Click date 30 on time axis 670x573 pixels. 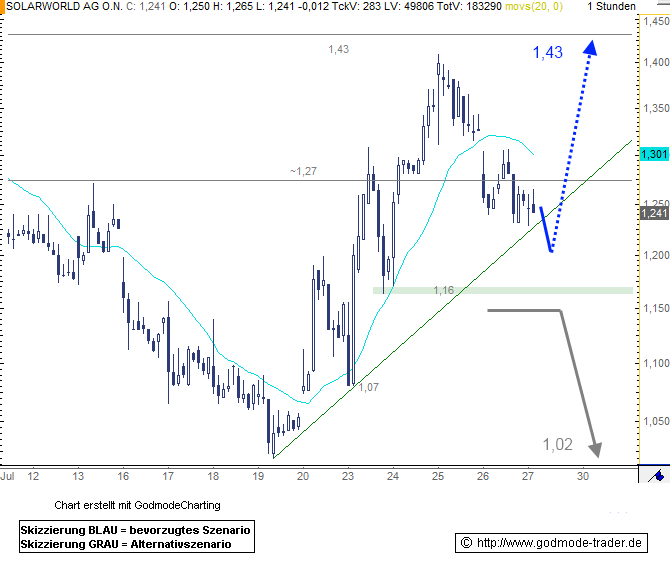(583, 476)
